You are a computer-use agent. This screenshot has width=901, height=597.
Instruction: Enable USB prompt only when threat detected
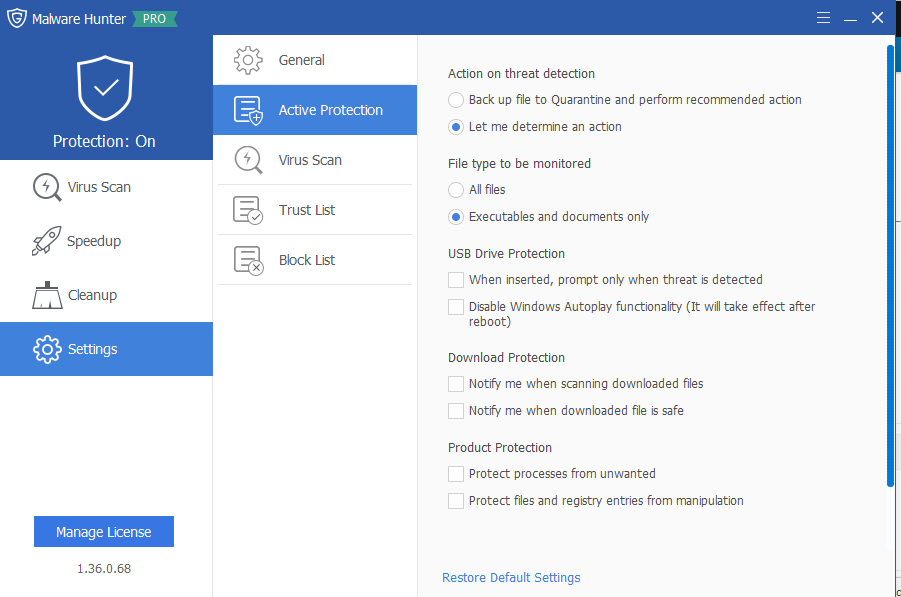tap(456, 280)
